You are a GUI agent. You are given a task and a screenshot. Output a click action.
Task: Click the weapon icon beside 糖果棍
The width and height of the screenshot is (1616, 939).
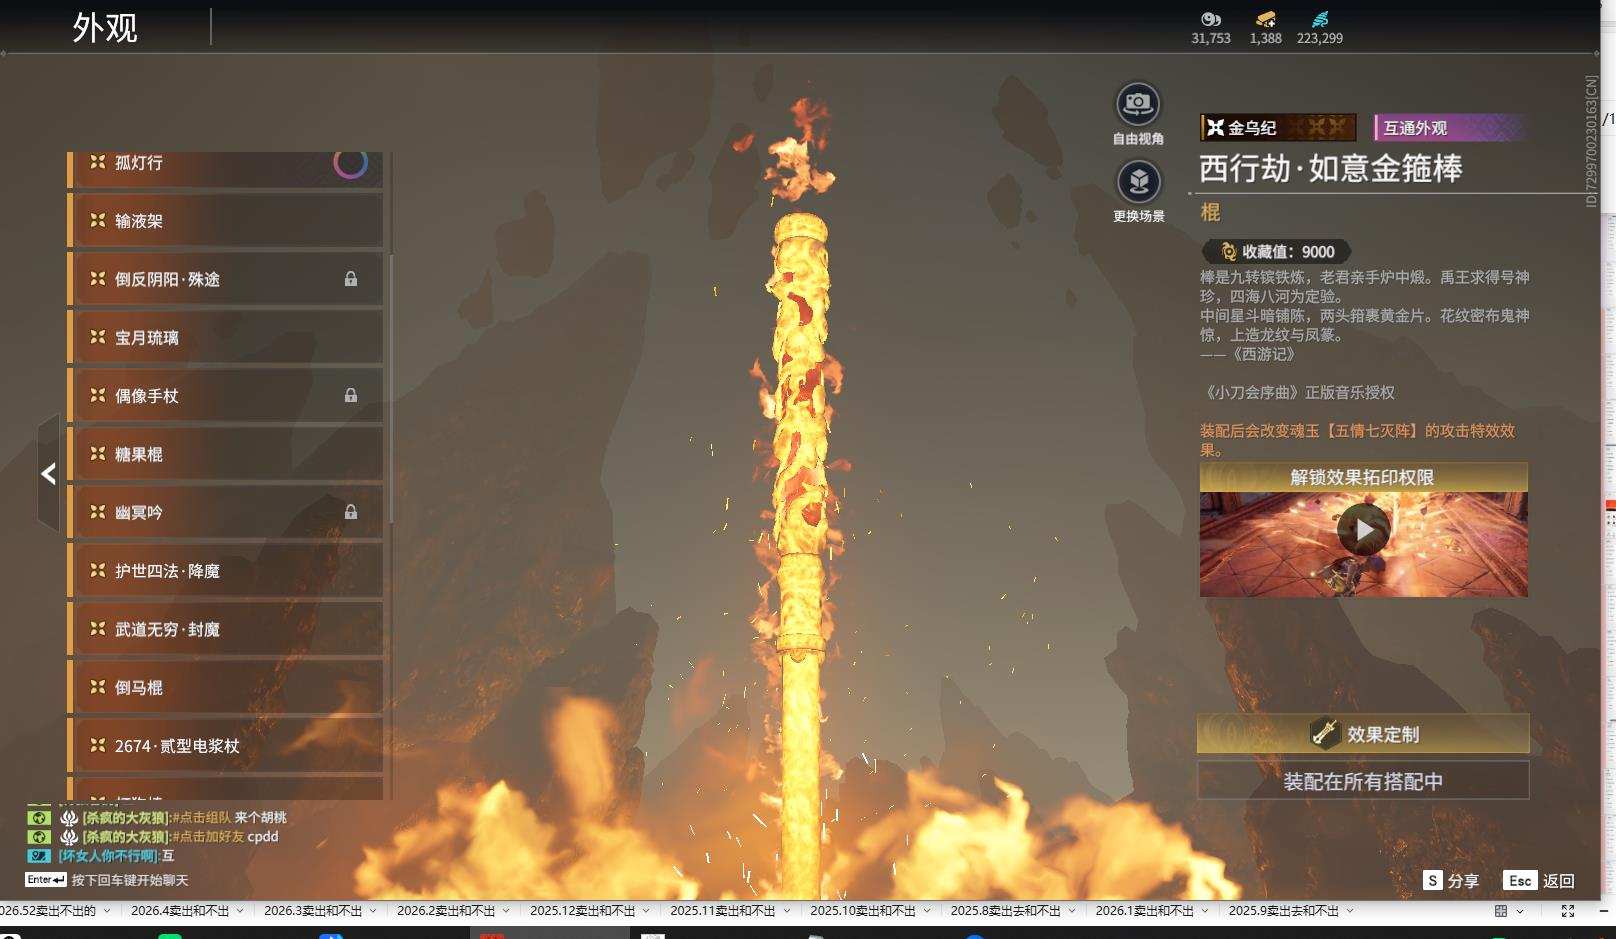click(x=98, y=454)
